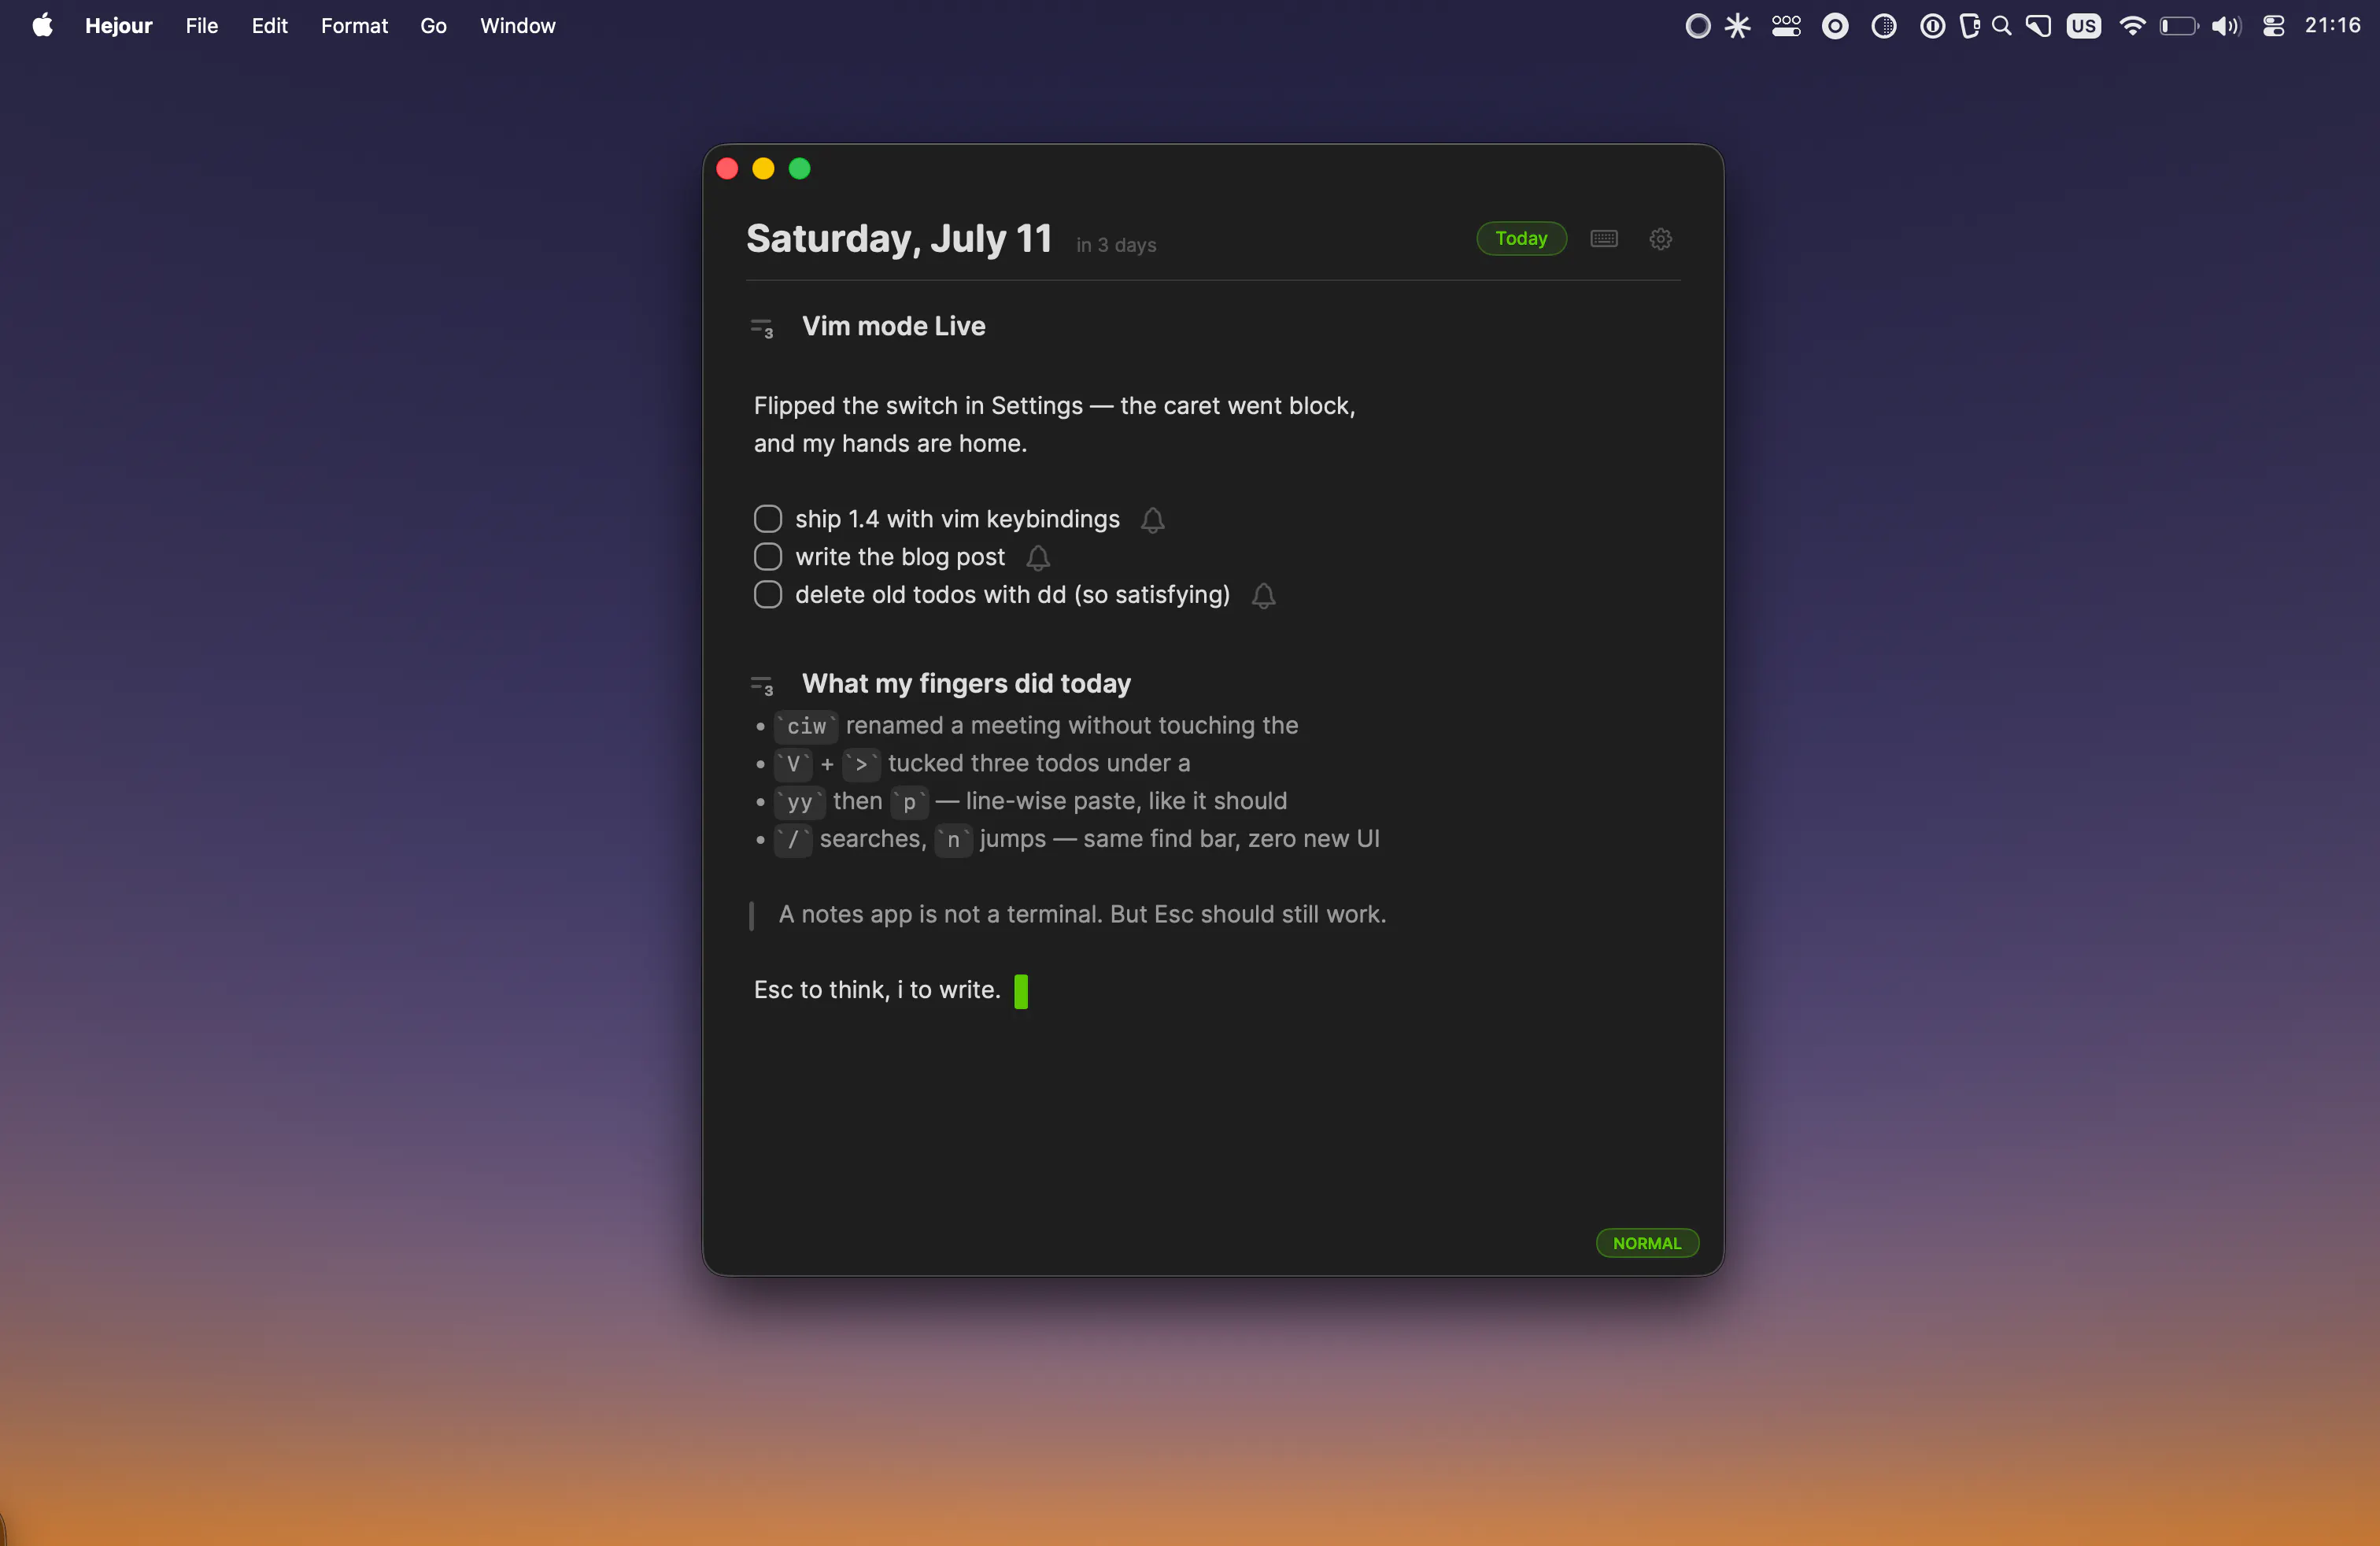Click the 'Vim mode Live' heading
2380x1546 pixels.
pyautogui.click(x=893, y=326)
